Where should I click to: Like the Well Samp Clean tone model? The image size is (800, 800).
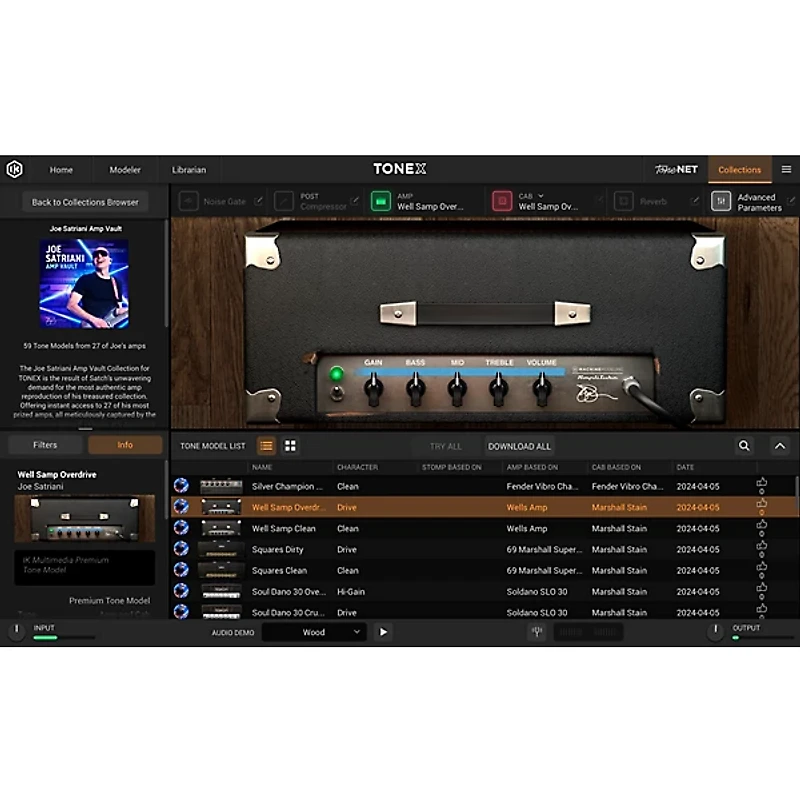762,524
